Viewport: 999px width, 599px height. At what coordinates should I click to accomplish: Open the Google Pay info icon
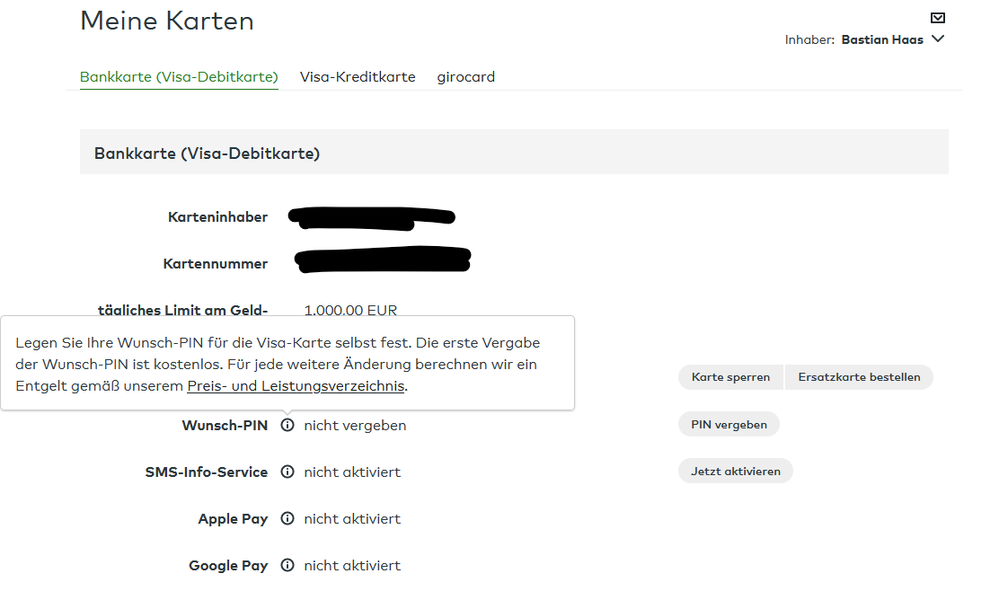click(x=287, y=566)
